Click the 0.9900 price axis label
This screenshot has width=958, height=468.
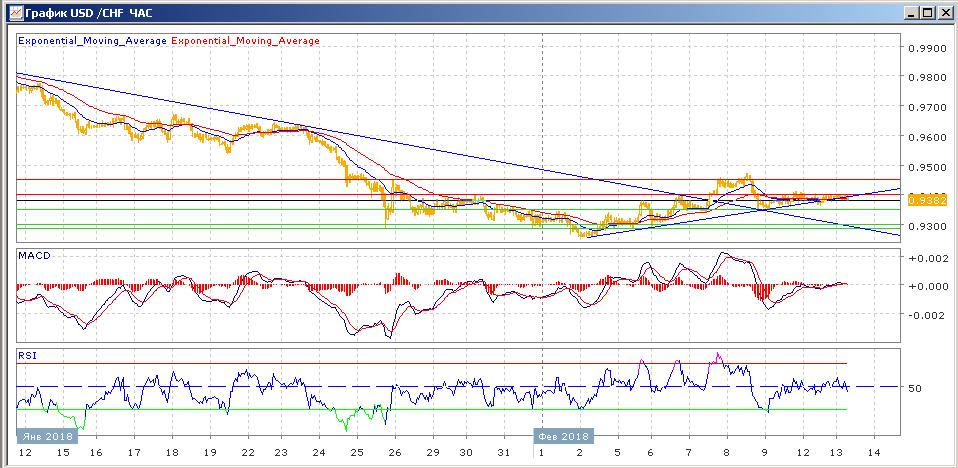point(927,48)
